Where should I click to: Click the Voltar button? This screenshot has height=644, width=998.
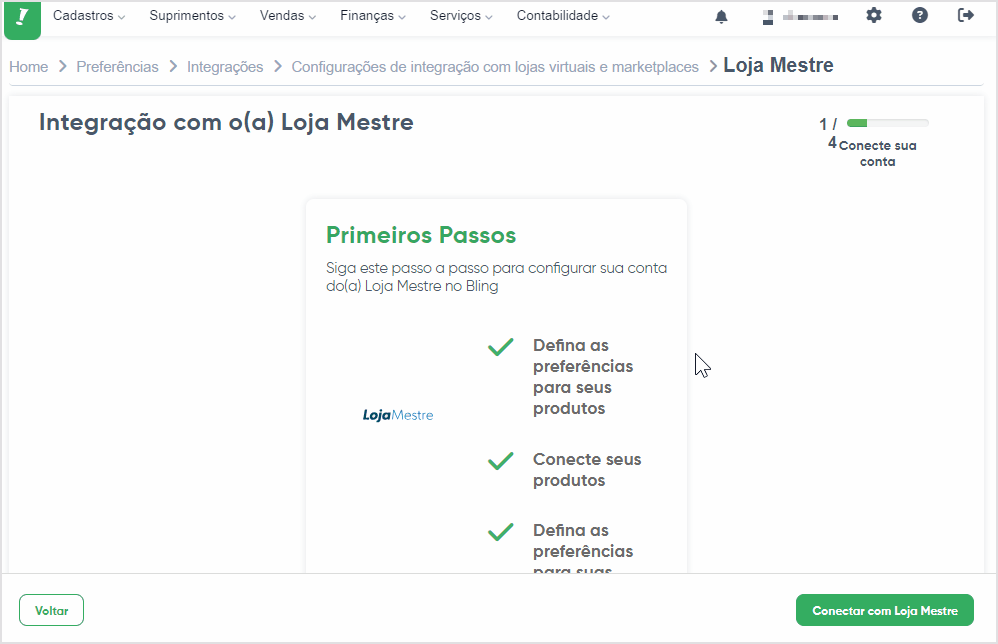[52, 610]
